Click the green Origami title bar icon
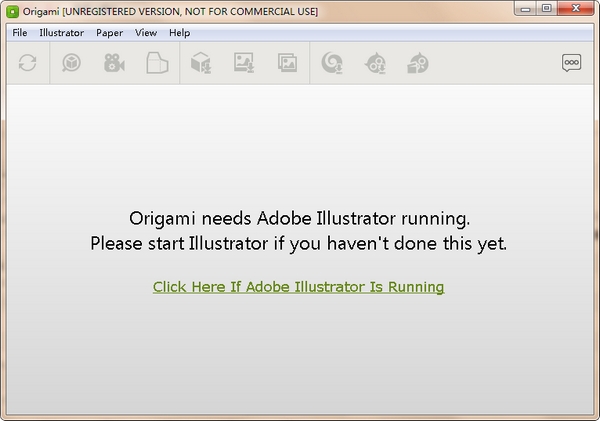The image size is (600, 421). [13, 12]
